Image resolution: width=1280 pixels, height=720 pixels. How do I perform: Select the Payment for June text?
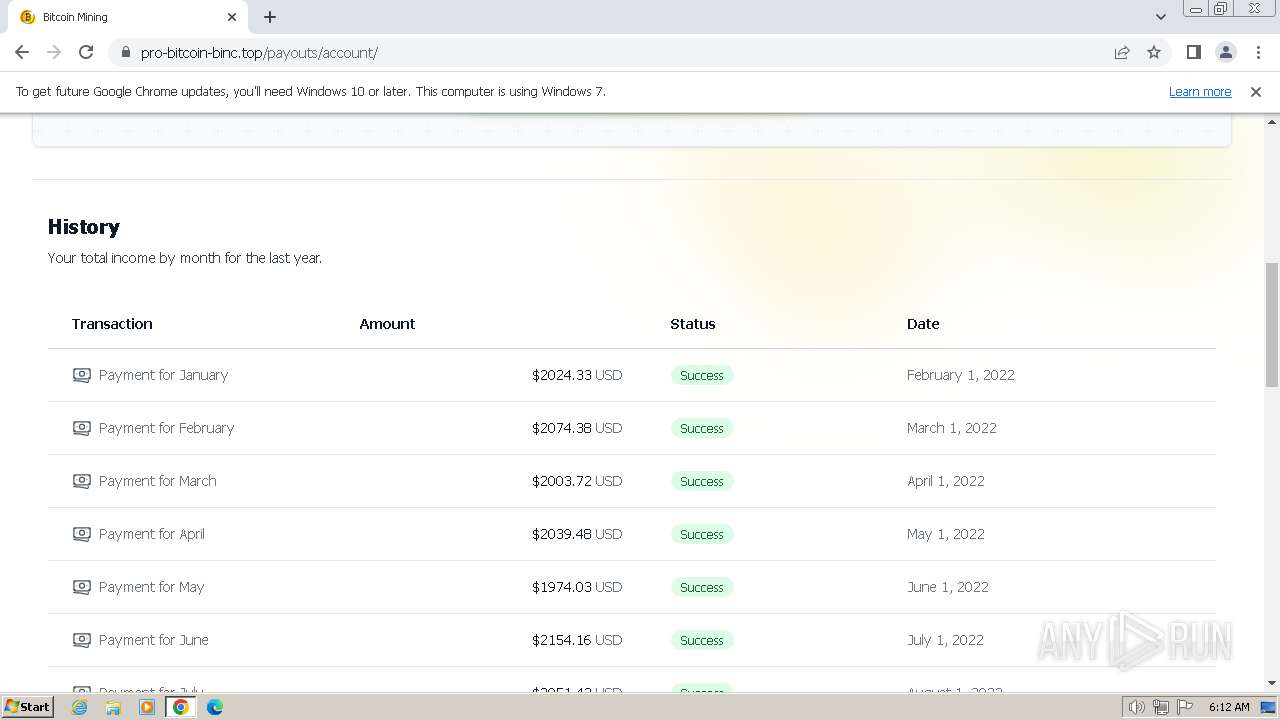154,640
